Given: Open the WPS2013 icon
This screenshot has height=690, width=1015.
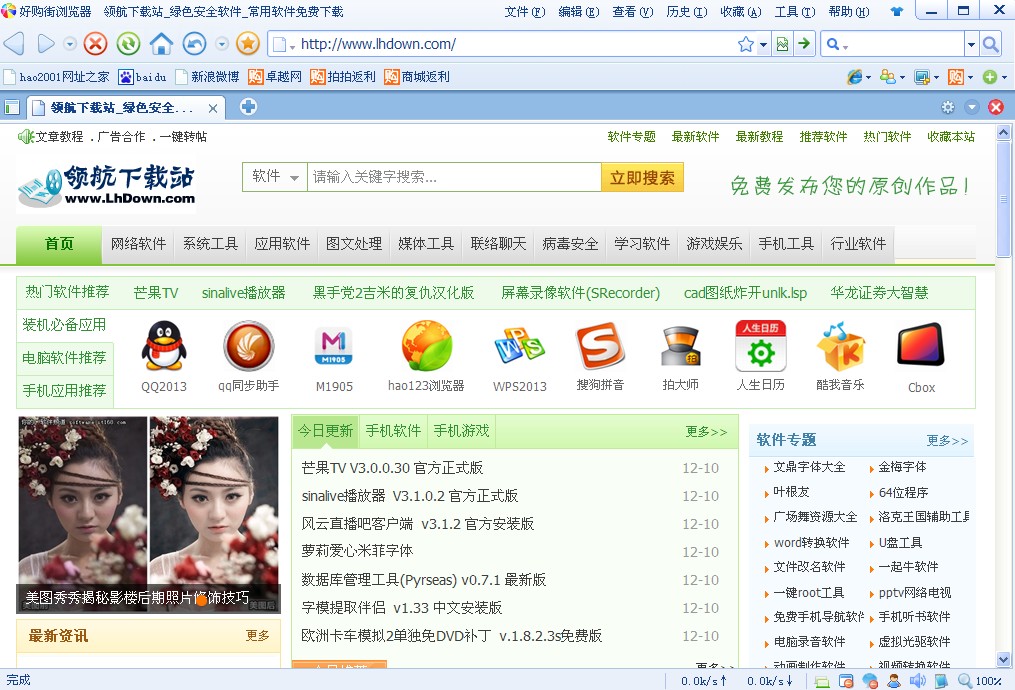Looking at the screenshot, I should [519, 346].
